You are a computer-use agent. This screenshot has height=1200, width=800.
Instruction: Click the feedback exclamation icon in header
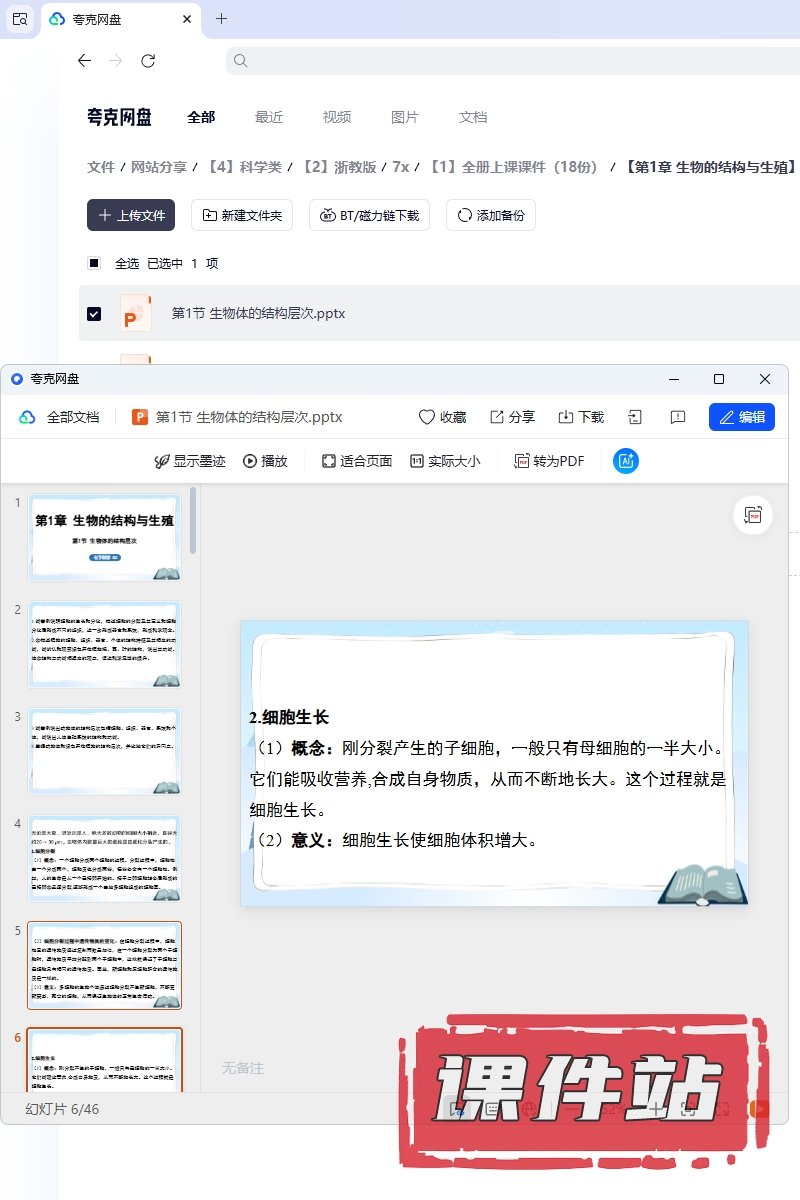678,417
